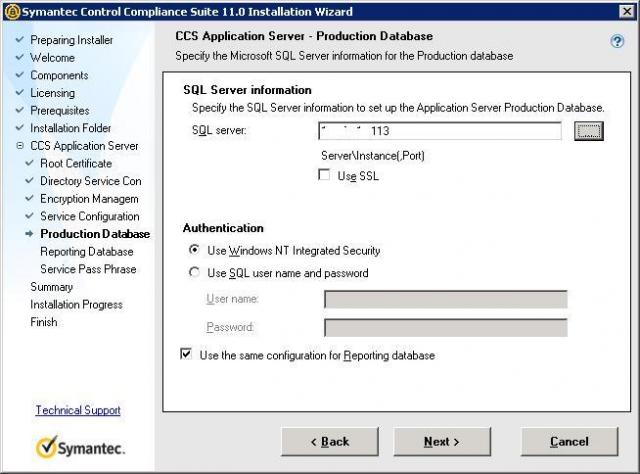
Task: Click the Symantec logo
Action: click(x=80, y=447)
